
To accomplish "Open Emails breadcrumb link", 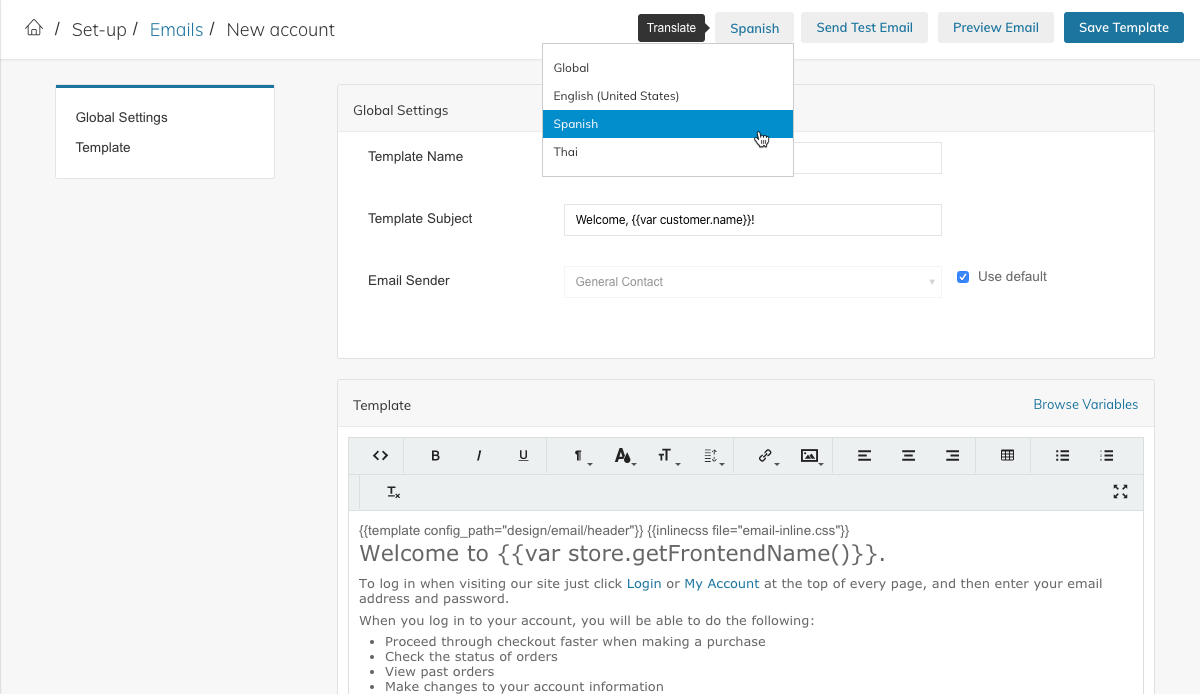I will pos(176,30).
